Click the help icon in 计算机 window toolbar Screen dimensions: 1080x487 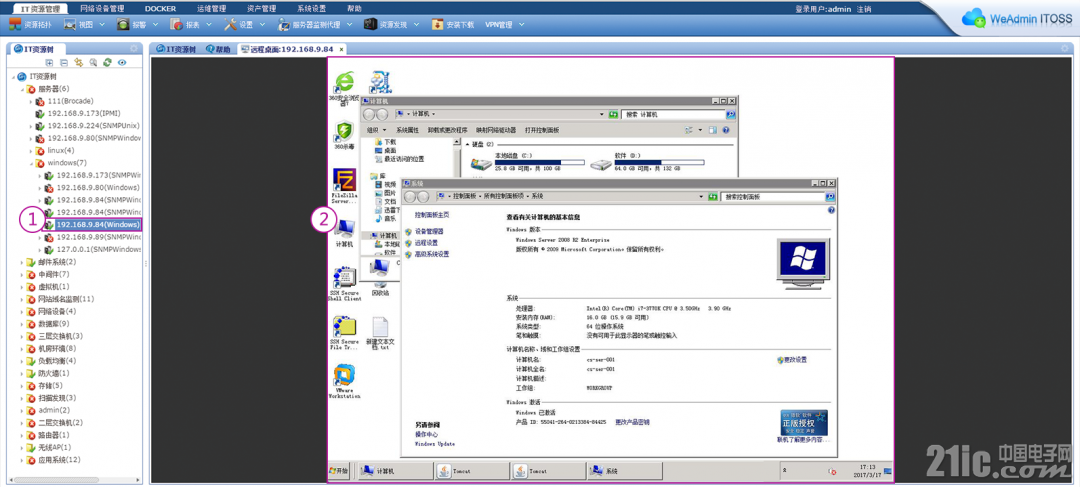pos(725,129)
